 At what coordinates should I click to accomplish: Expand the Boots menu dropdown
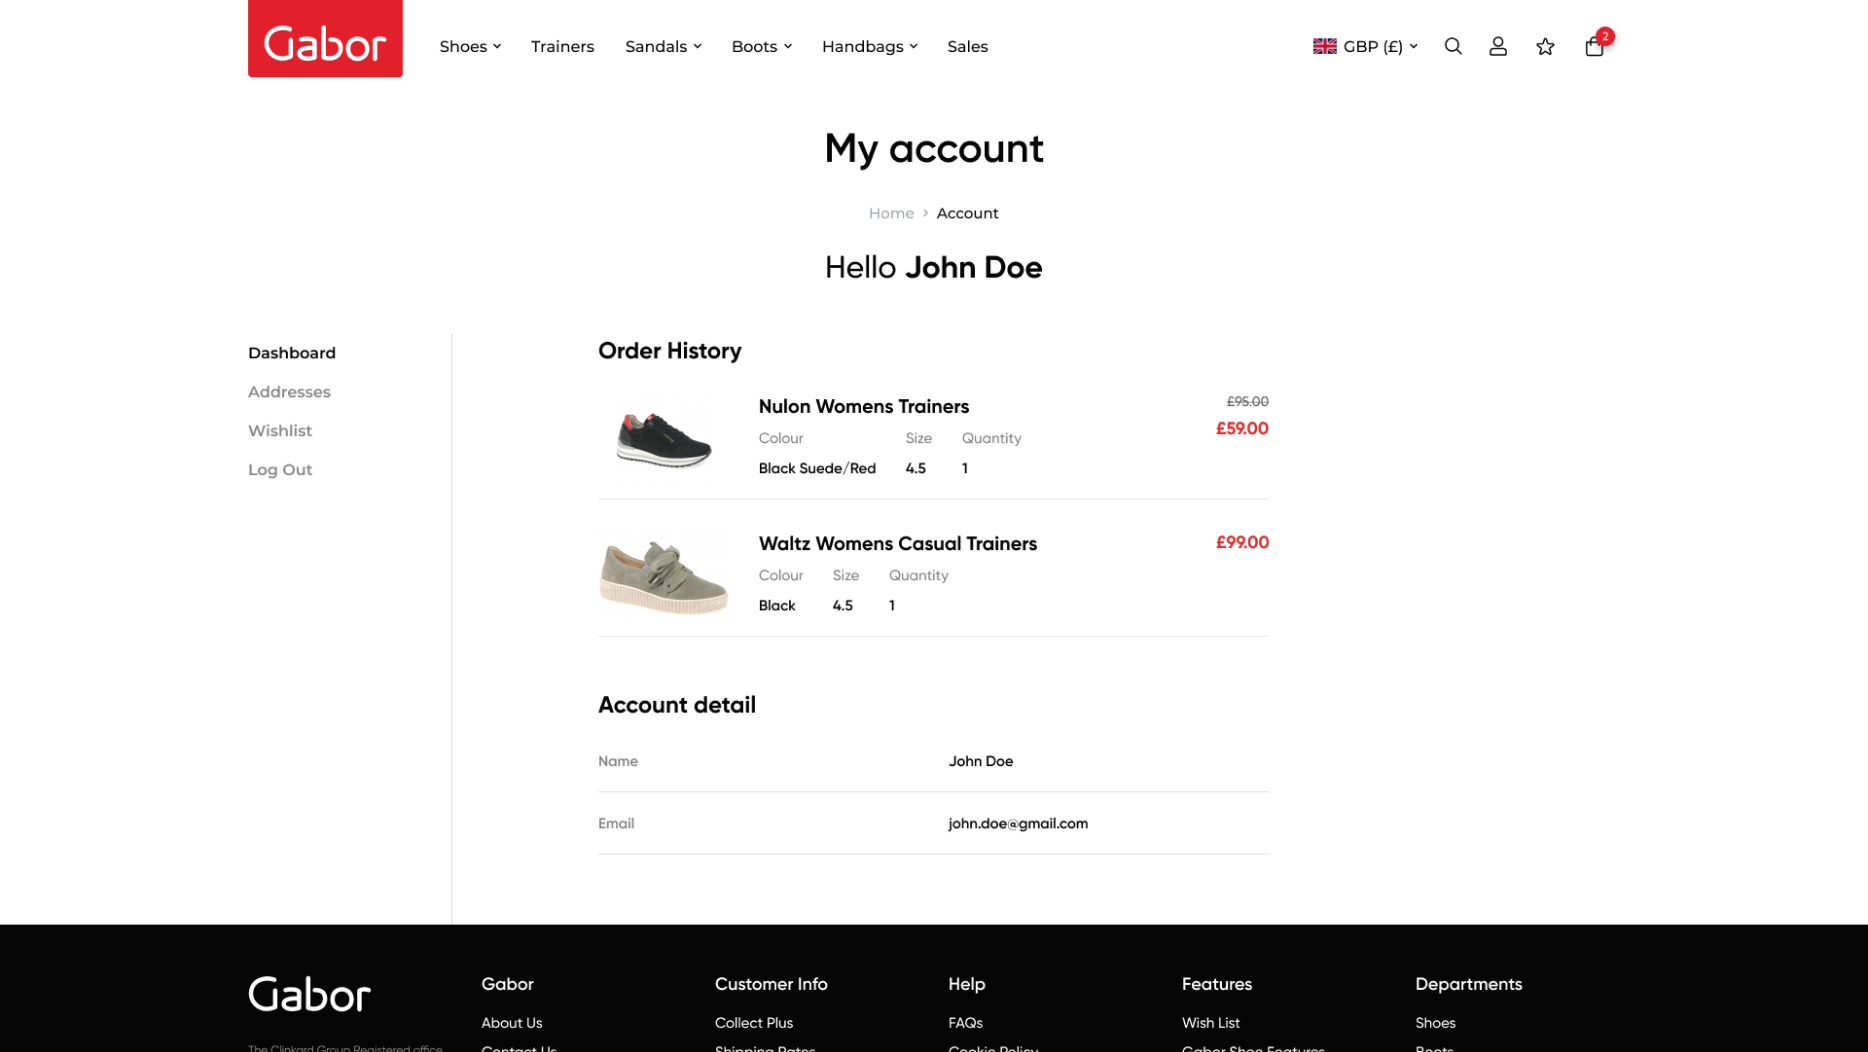click(761, 46)
